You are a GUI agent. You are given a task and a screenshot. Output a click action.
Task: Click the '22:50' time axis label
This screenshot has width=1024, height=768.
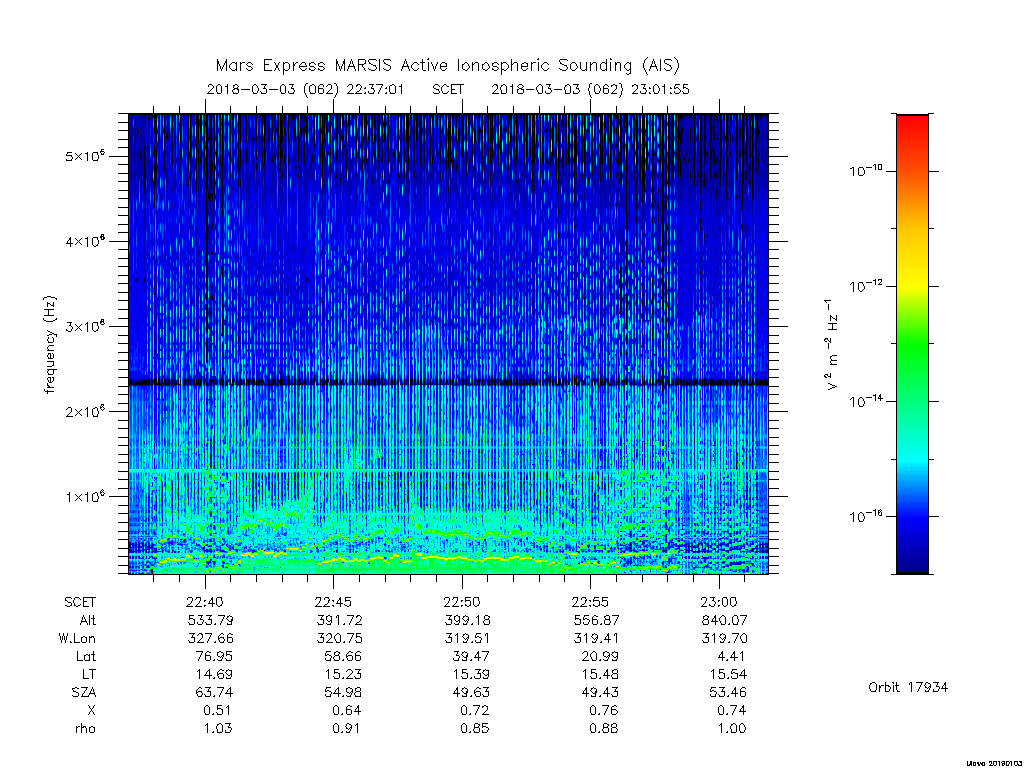(462, 601)
